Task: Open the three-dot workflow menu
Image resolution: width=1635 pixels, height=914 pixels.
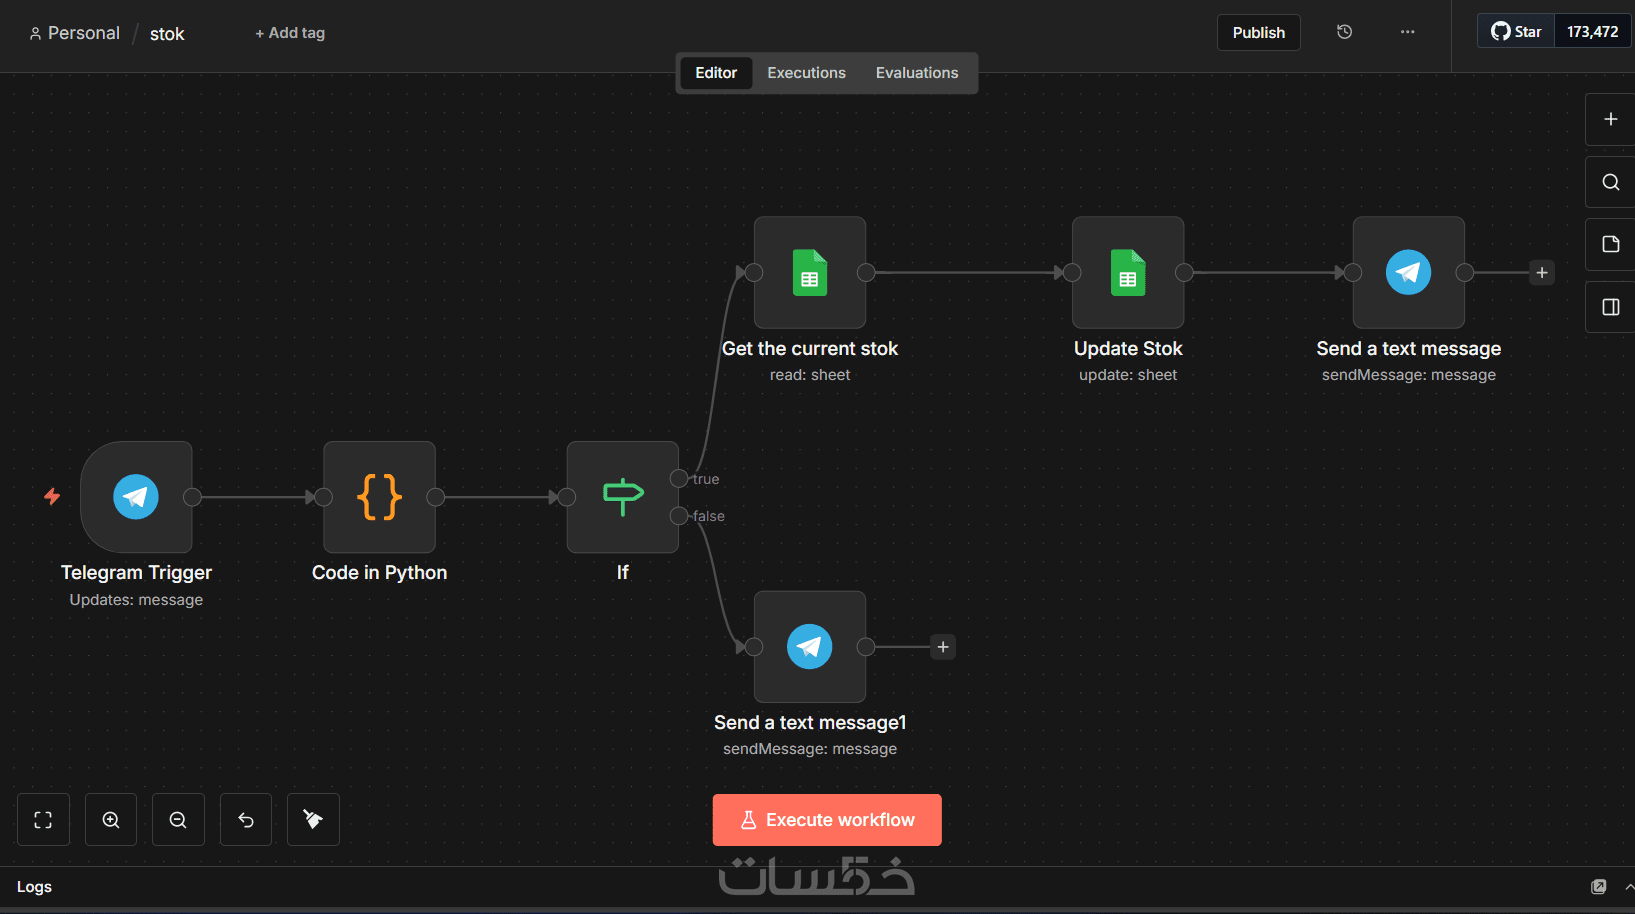Action: tap(1407, 32)
